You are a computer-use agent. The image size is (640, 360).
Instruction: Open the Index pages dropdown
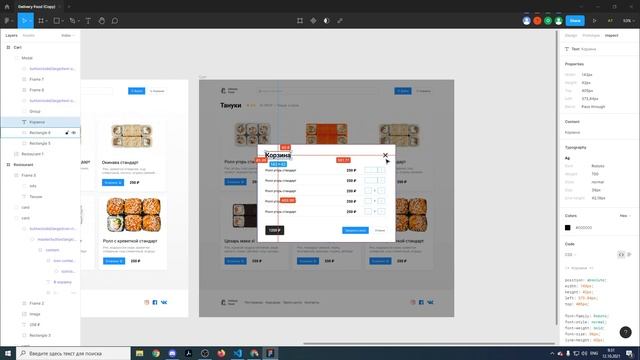68,36
